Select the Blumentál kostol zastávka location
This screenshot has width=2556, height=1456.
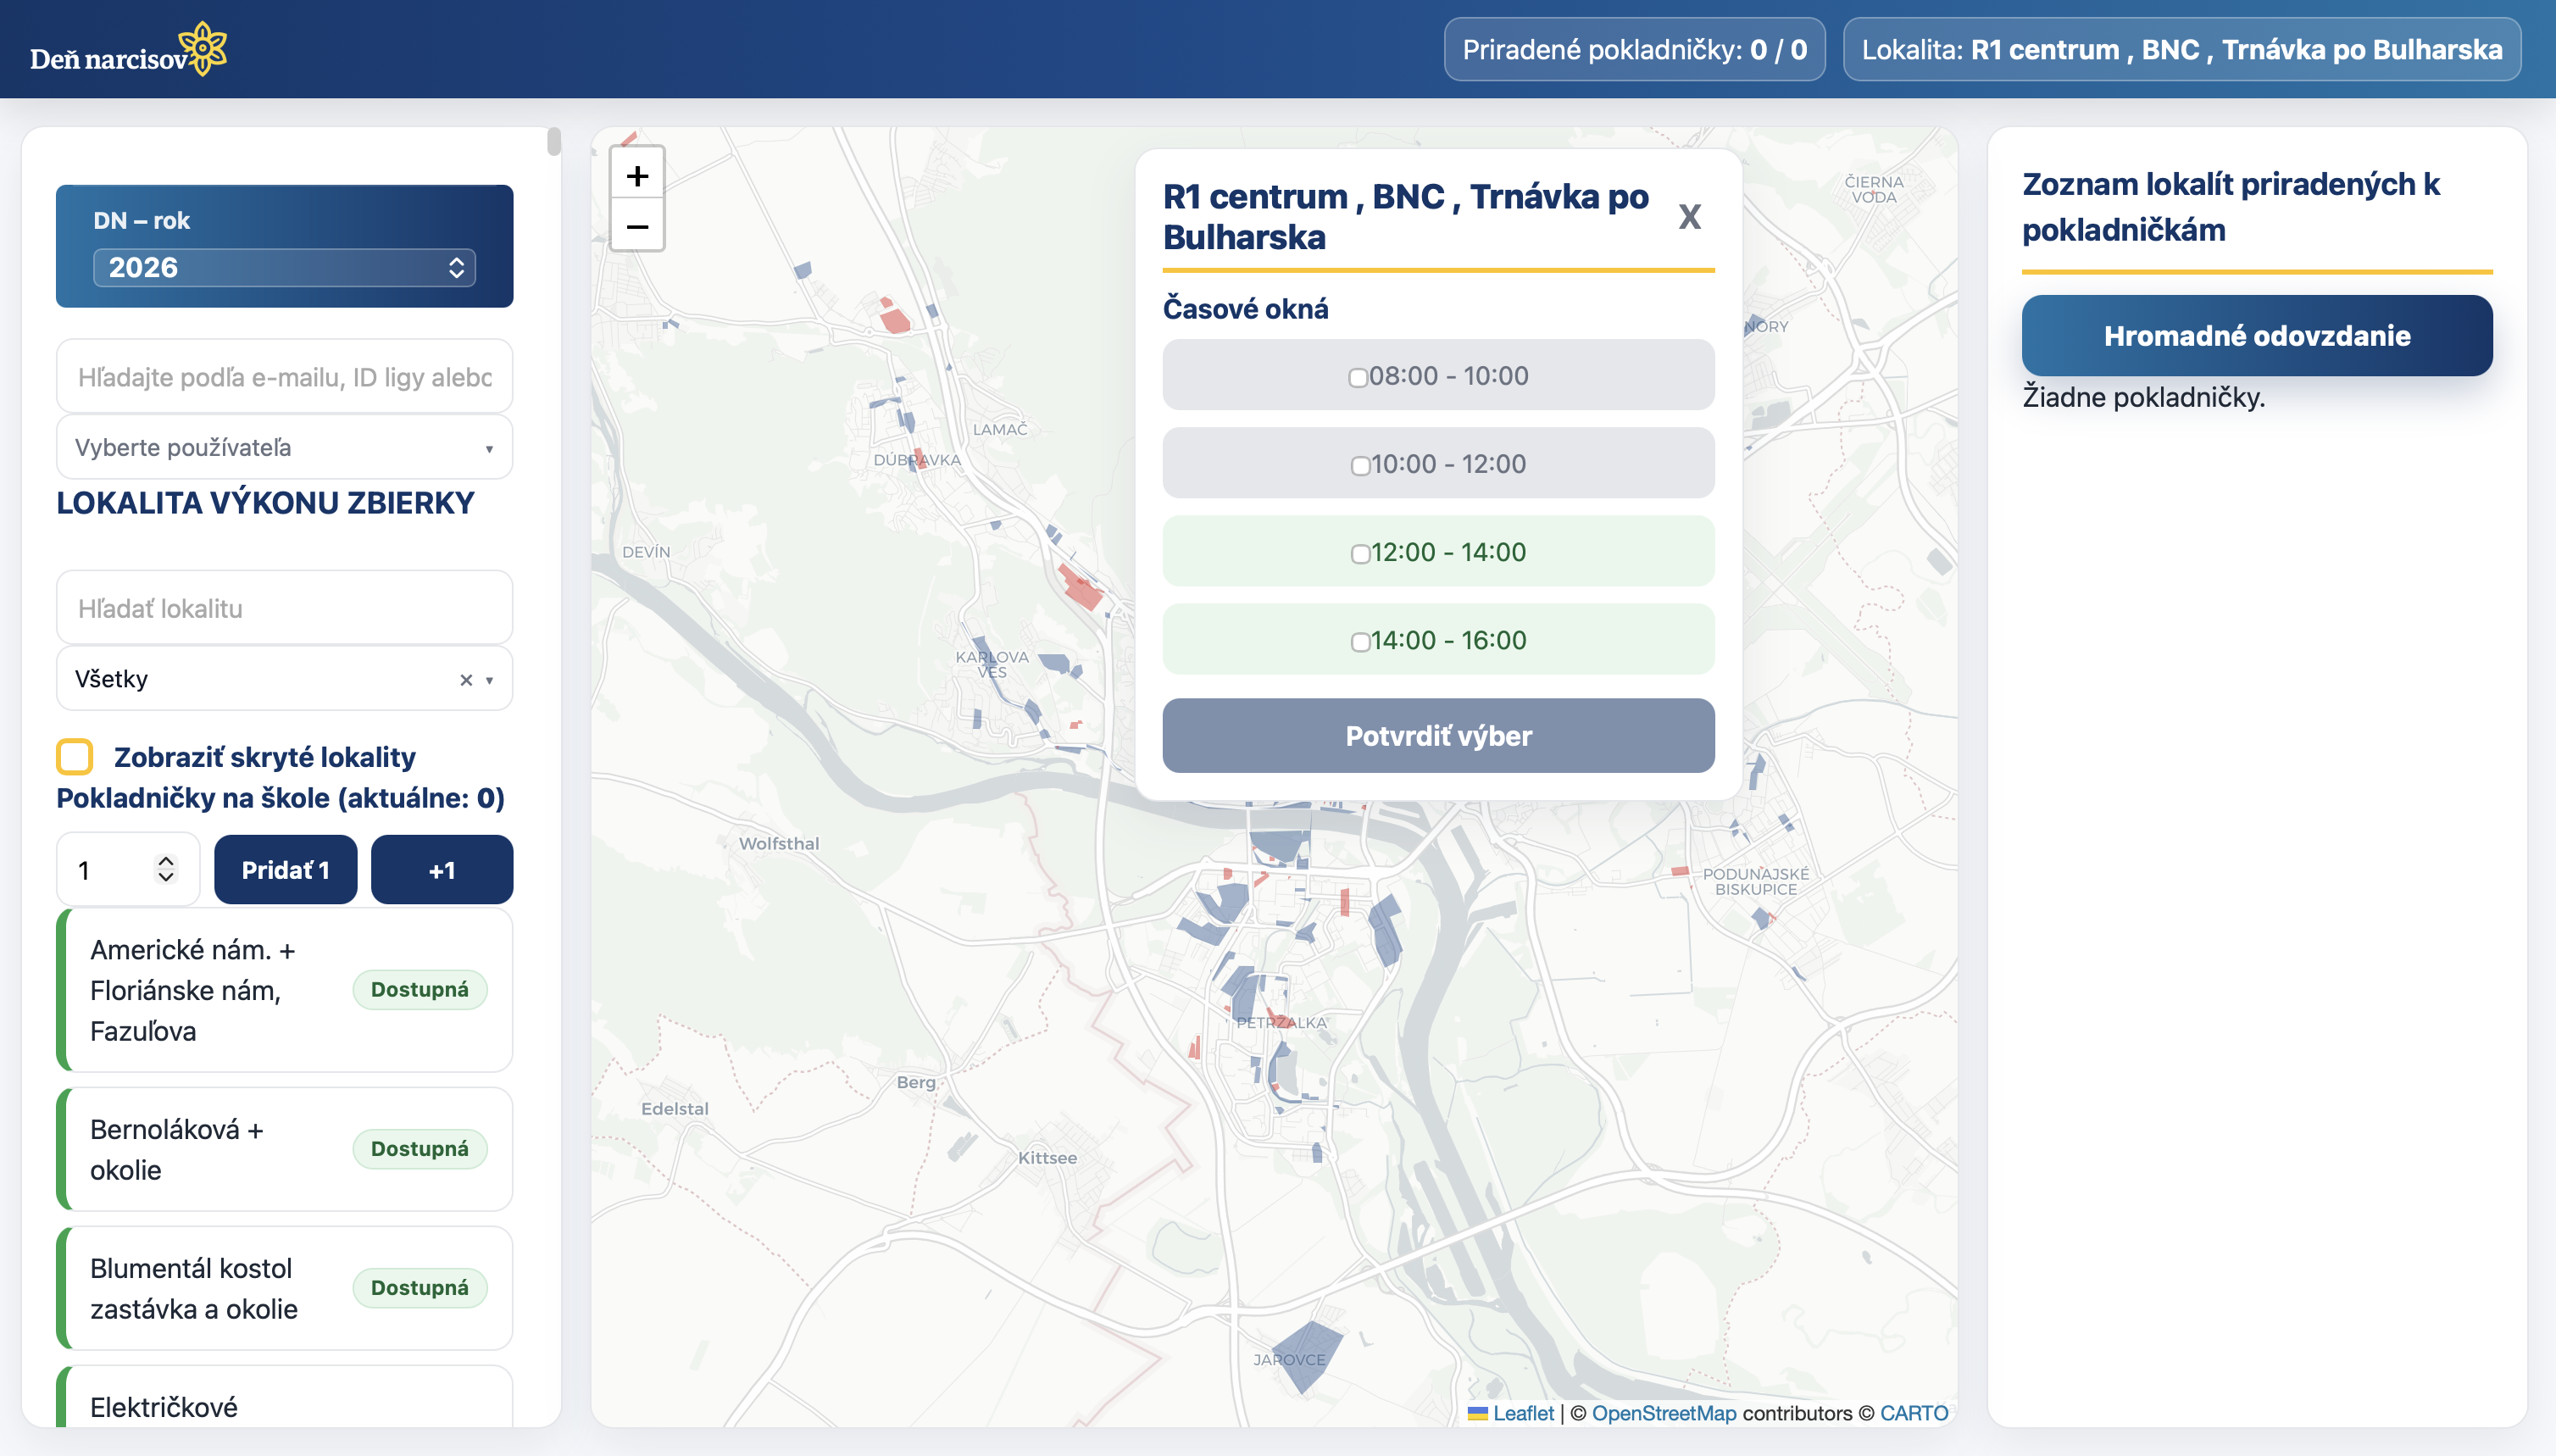coord(284,1288)
